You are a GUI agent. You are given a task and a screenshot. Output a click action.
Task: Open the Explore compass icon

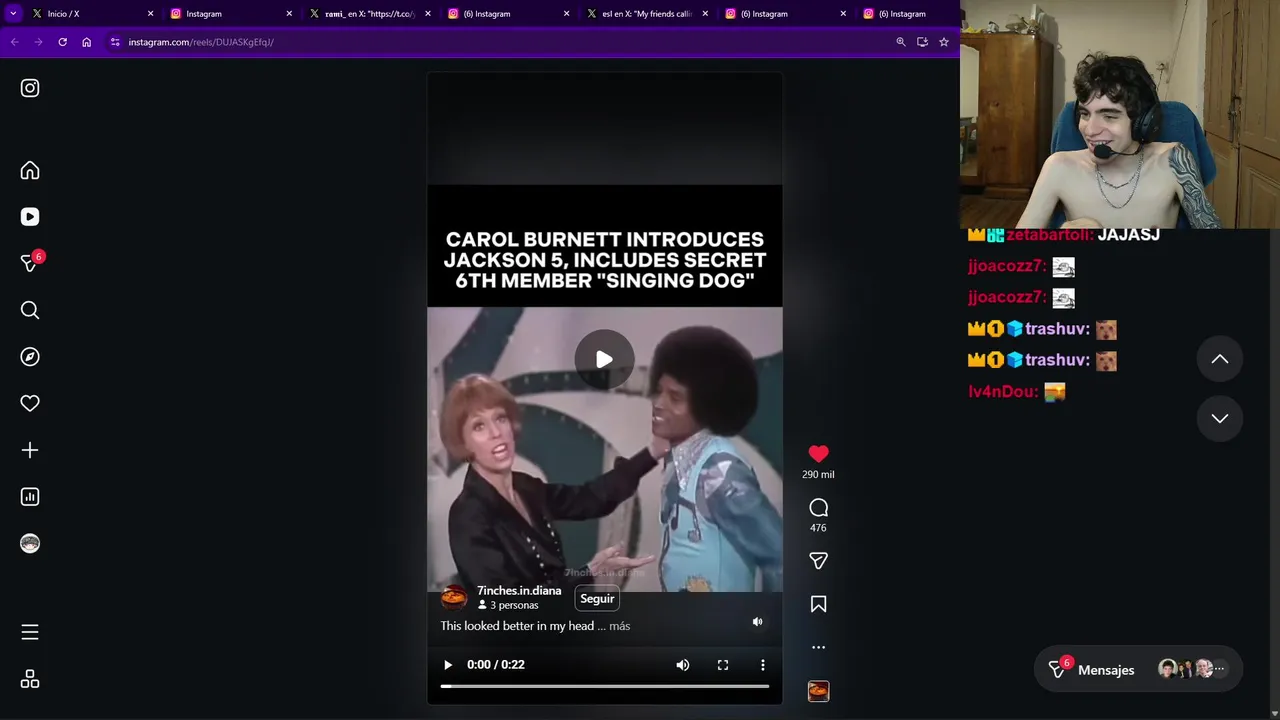coord(30,357)
